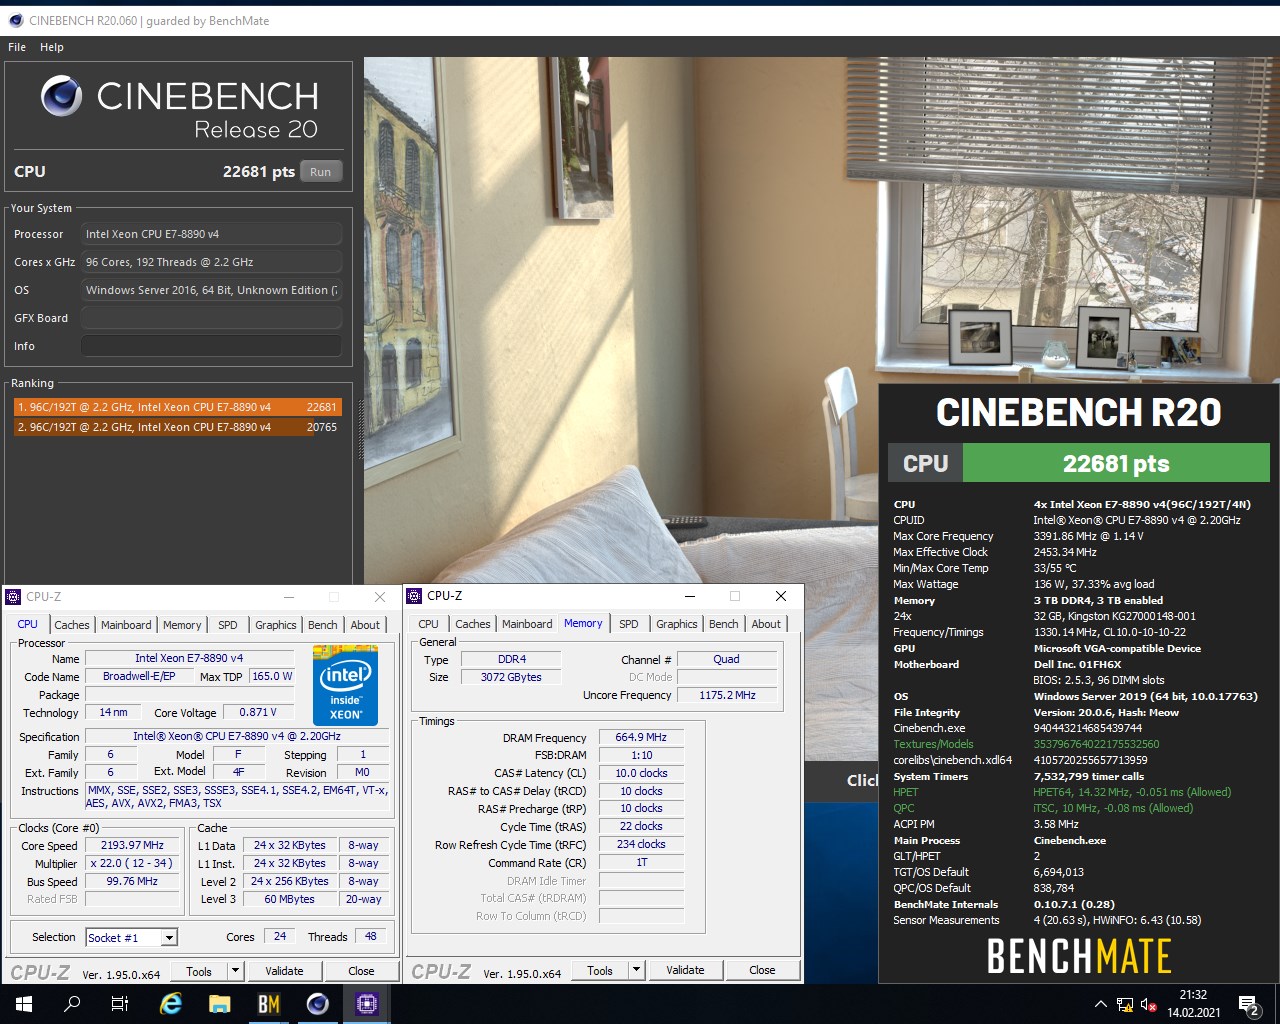
Task: Open SPD tab in left CPU-Z window
Action: 228,625
